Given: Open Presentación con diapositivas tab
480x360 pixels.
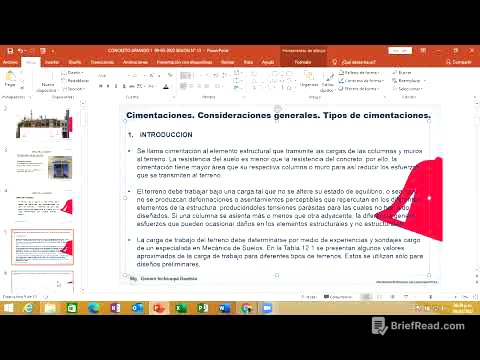Looking at the screenshot, I should tap(184, 62).
